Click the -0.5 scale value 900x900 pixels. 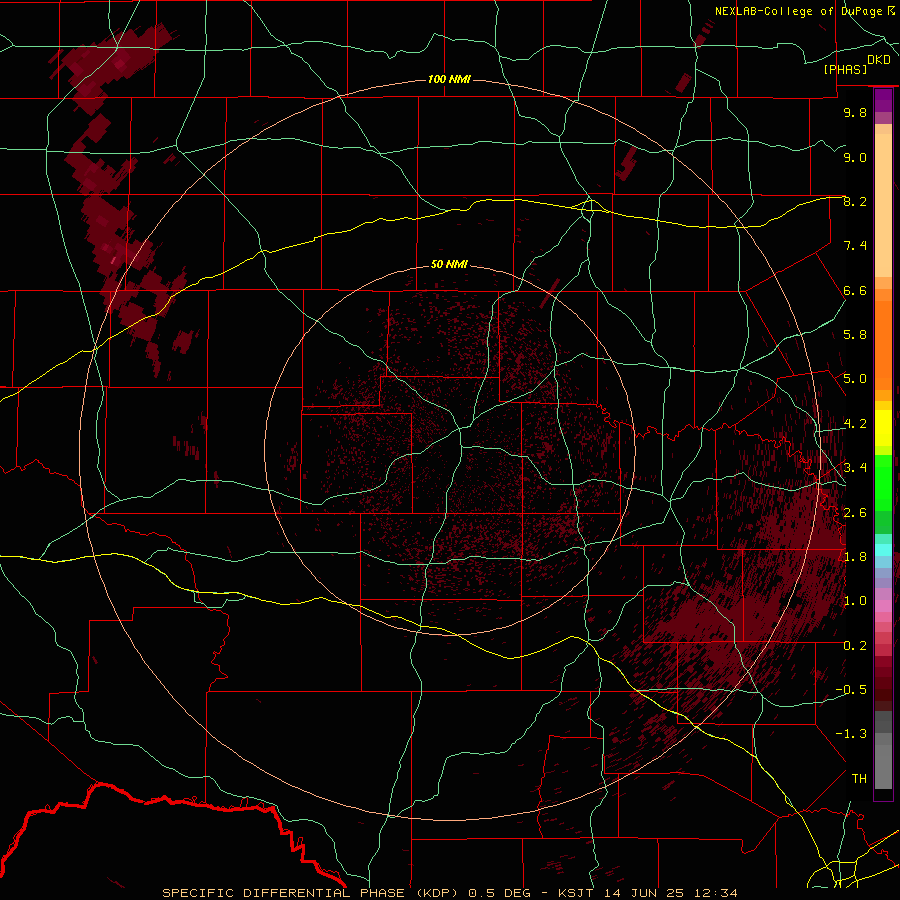coord(851,690)
